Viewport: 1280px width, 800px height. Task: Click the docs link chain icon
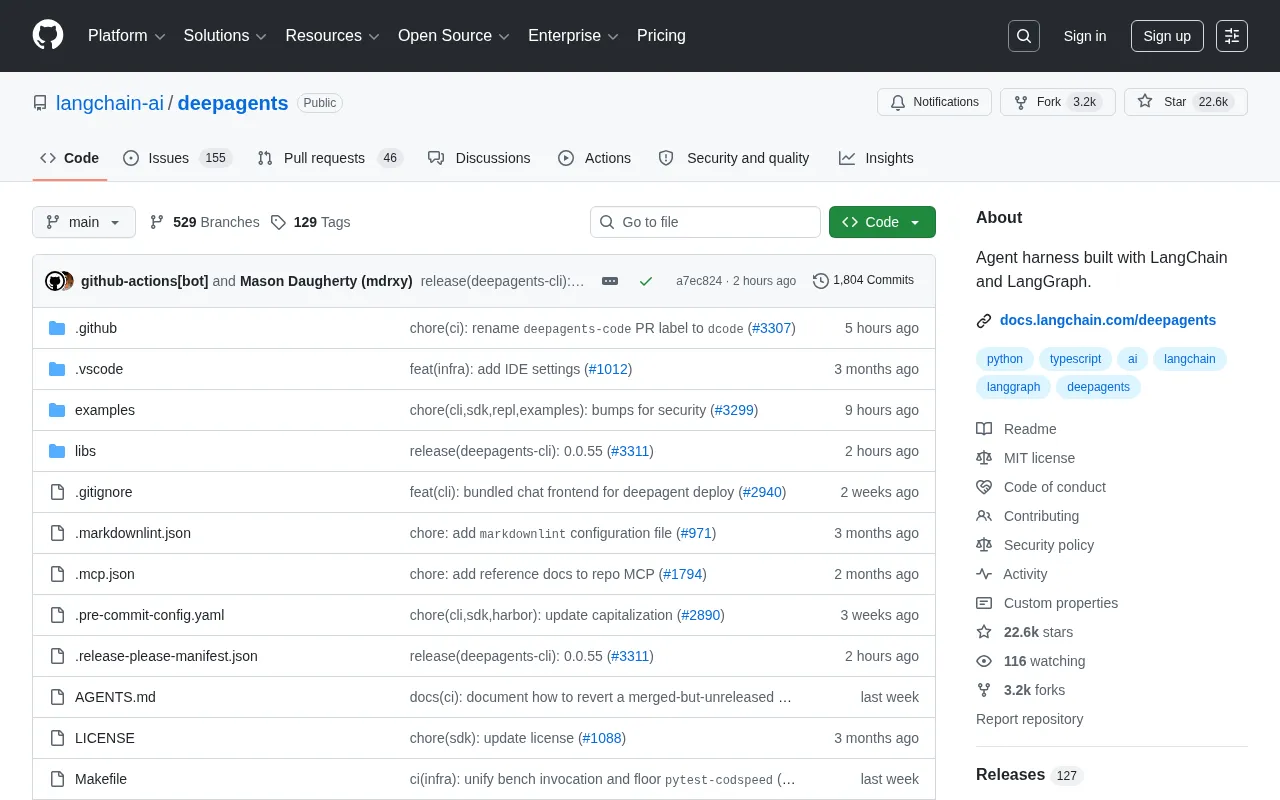click(x=984, y=321)
